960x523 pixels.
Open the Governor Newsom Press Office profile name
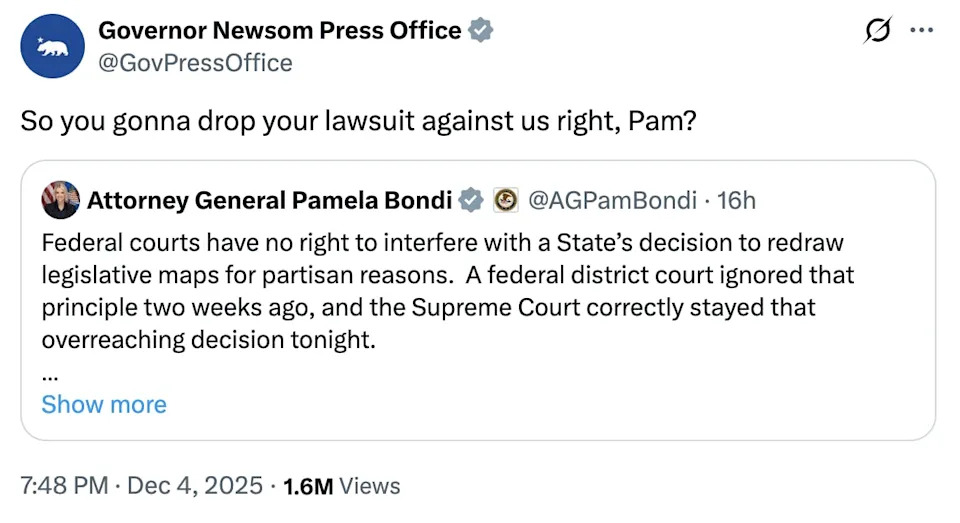tap(279, 31)
